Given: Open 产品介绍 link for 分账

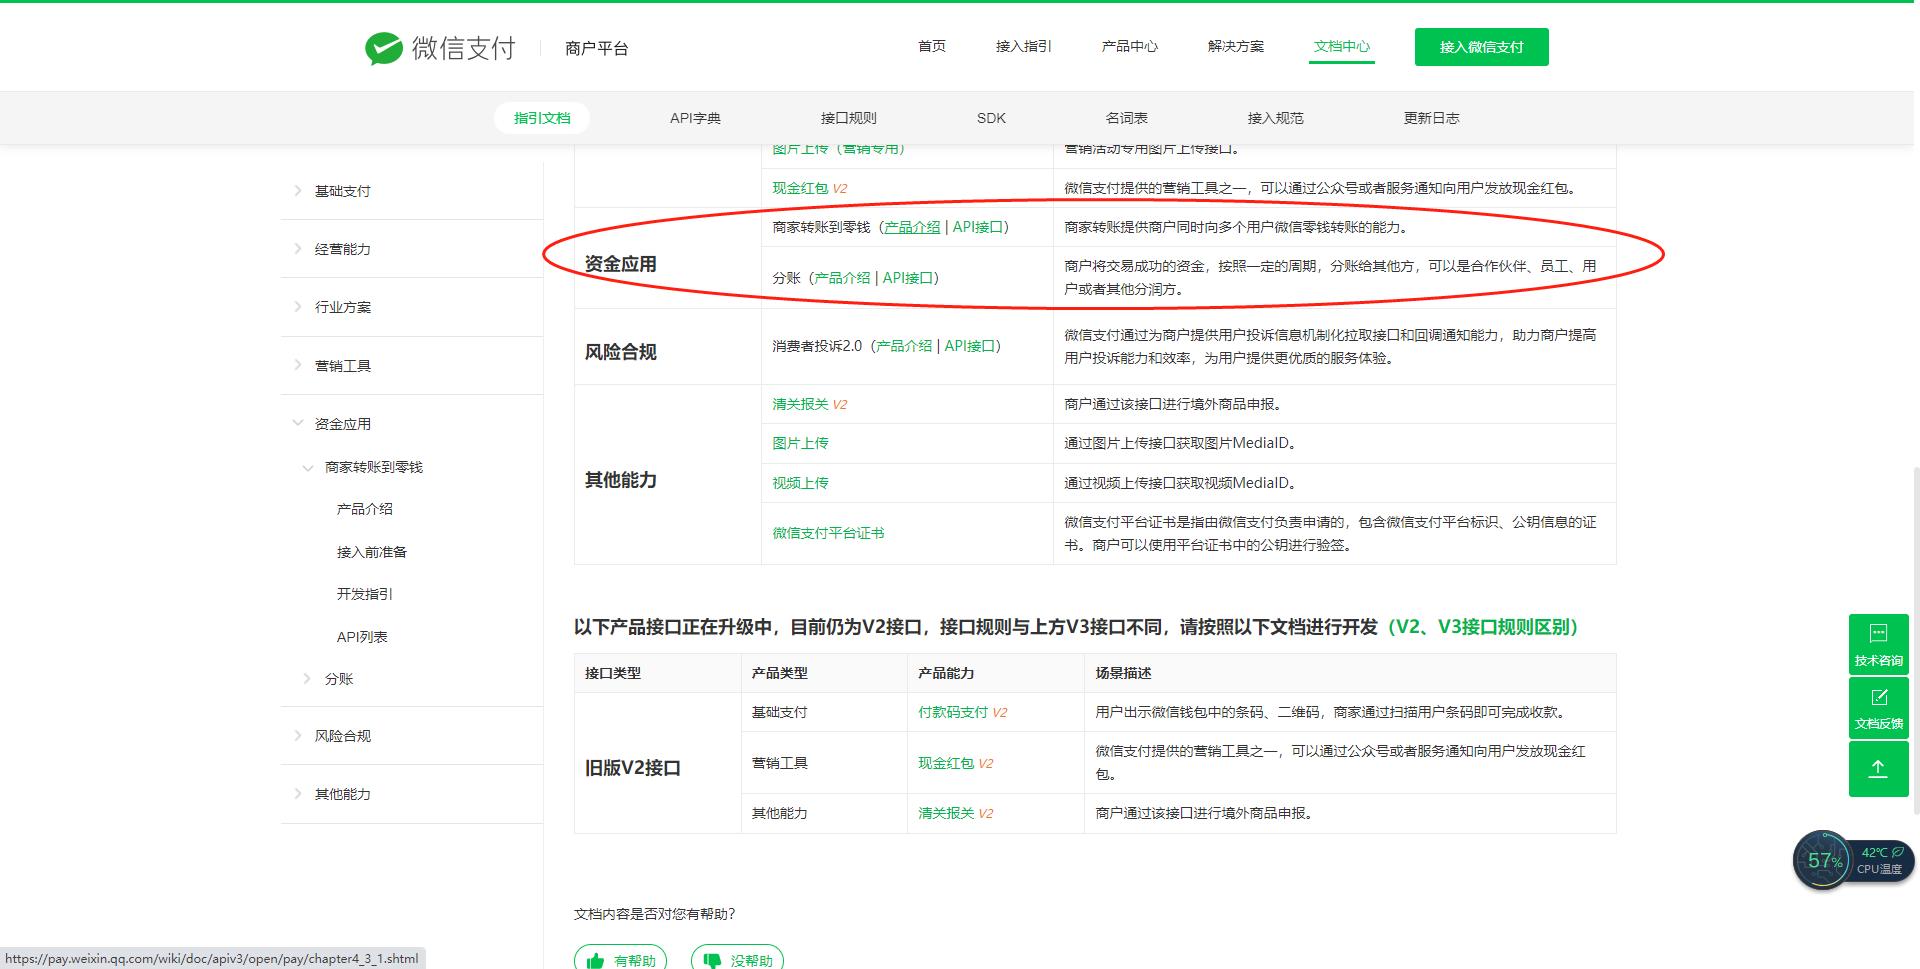Looking at the screenshot, I should (842, 278).
